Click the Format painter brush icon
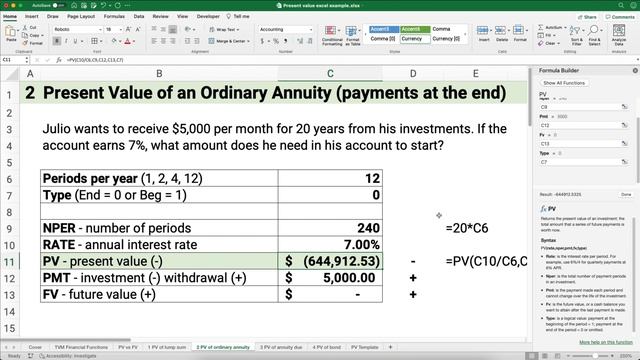The image size is (640, 360). pyautogui.click(x=25, y=43)
